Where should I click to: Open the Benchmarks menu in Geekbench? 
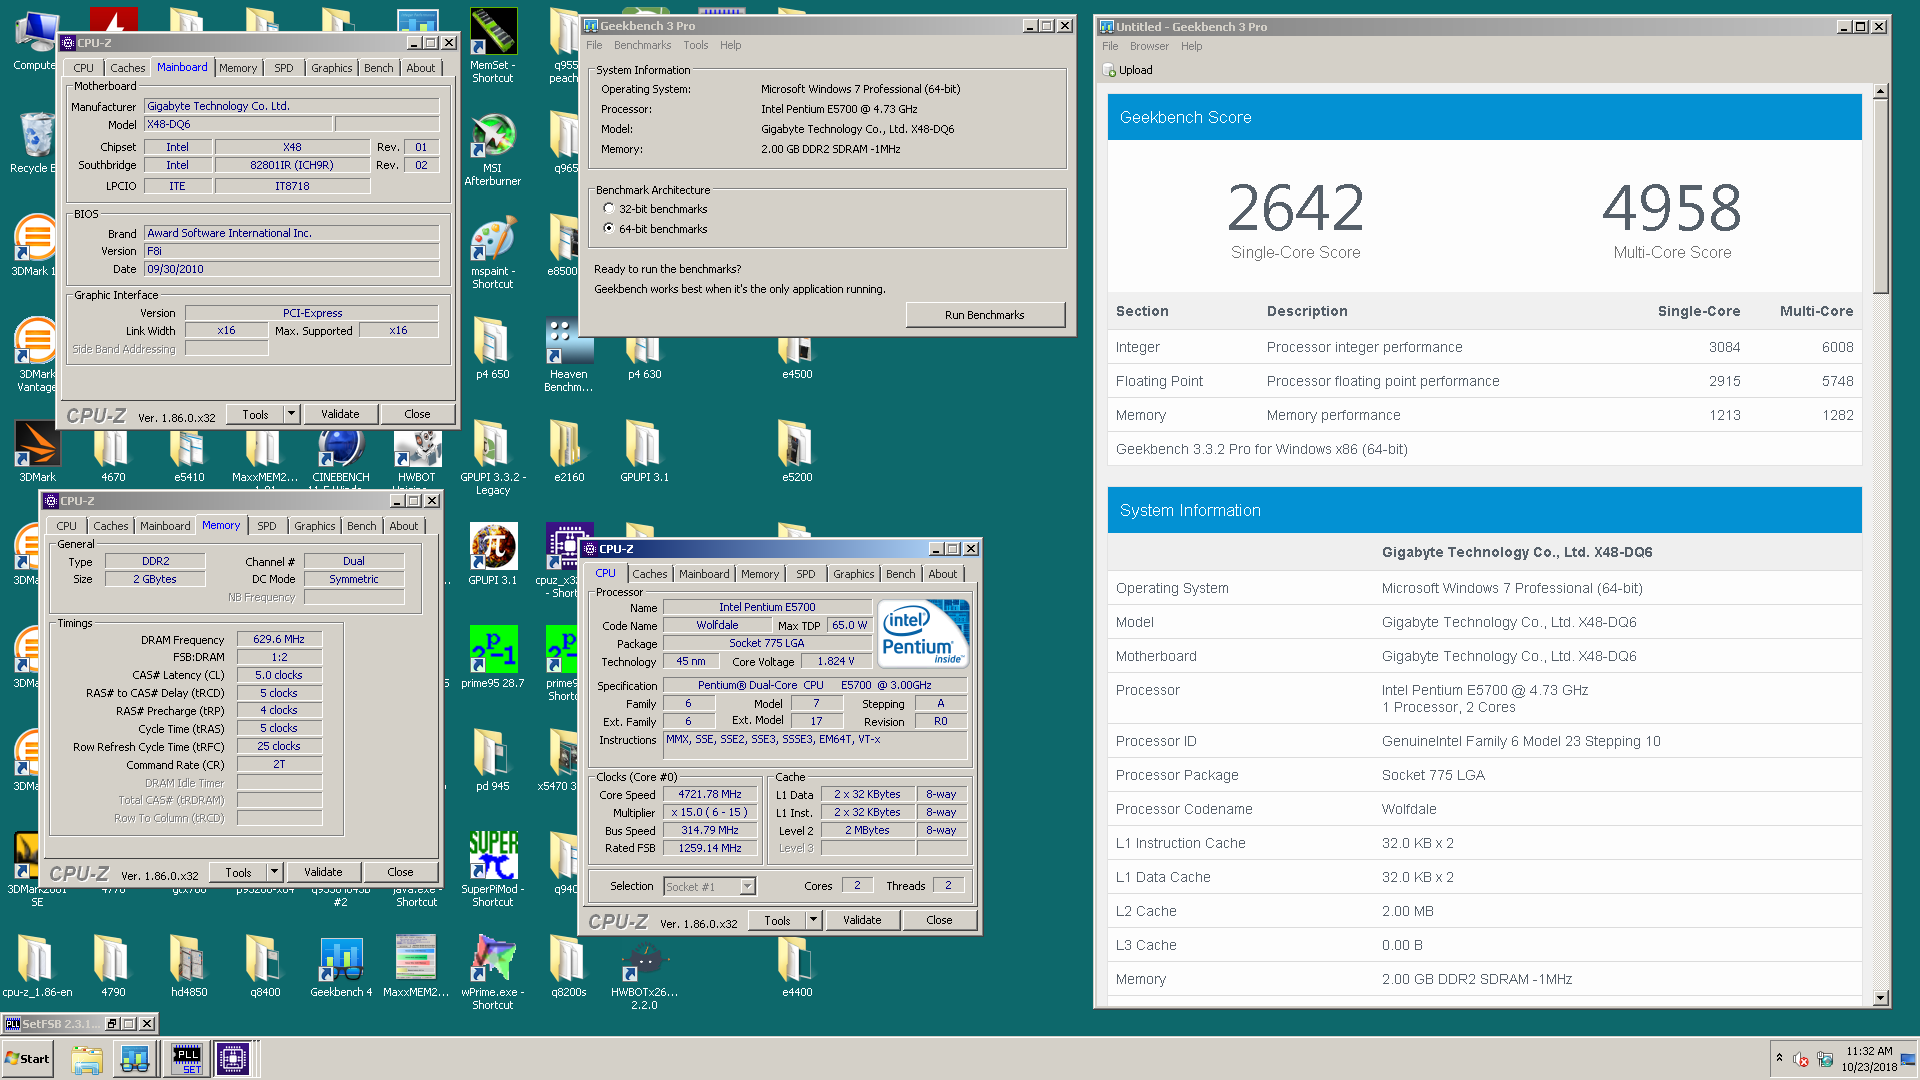(x=642, y=45)
